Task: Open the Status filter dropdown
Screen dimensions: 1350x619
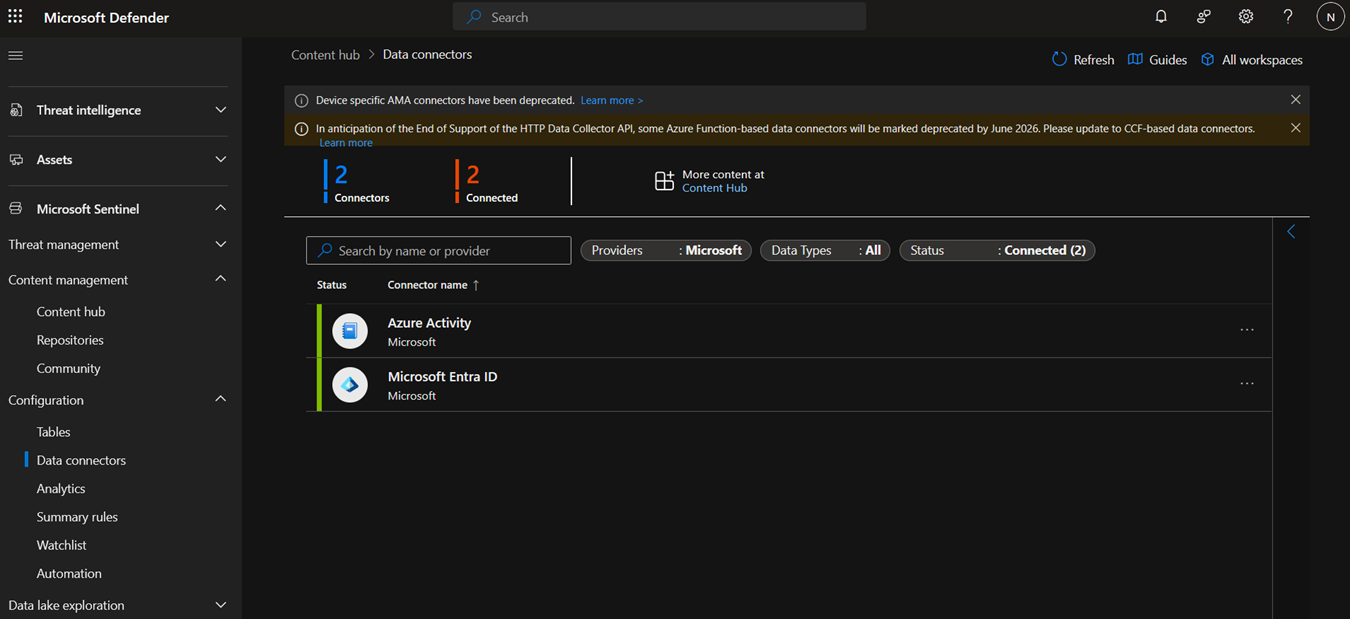Action: point(997,250)
